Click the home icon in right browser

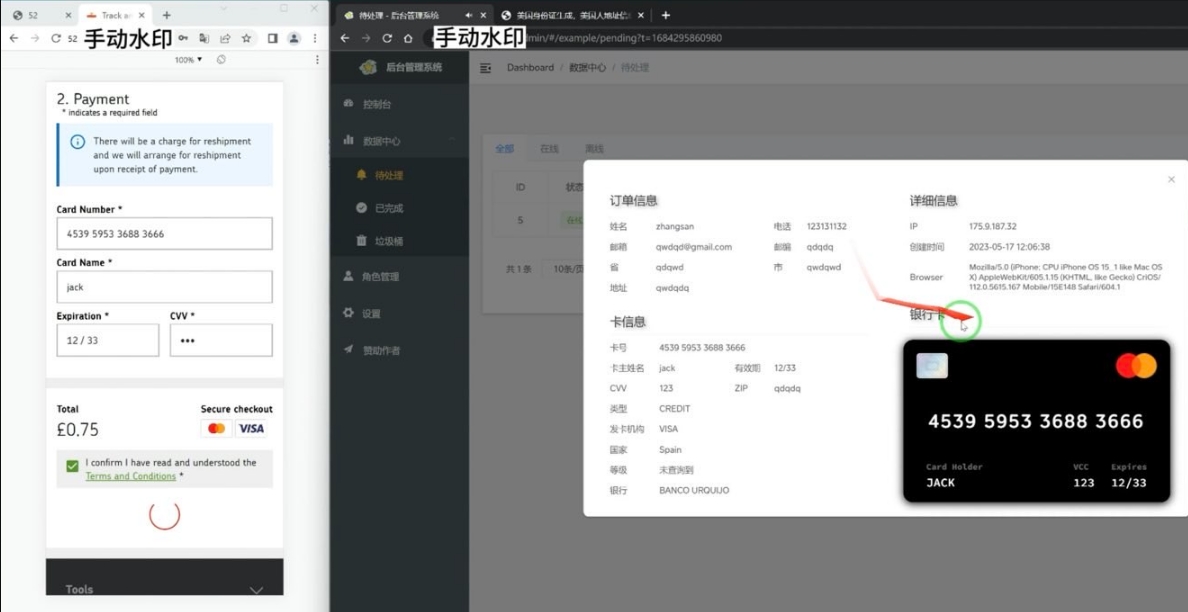(x=408, y=38)
